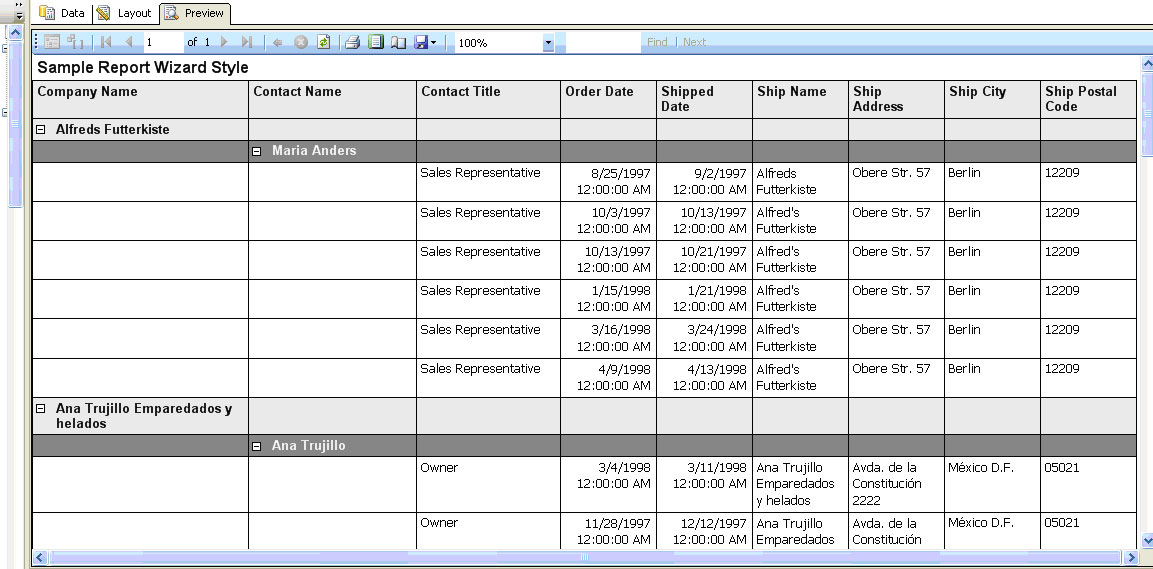Viewport: 1153px width, 569px height.
Task: Click the left pane scroll up arrow
Action: (15, 32)
